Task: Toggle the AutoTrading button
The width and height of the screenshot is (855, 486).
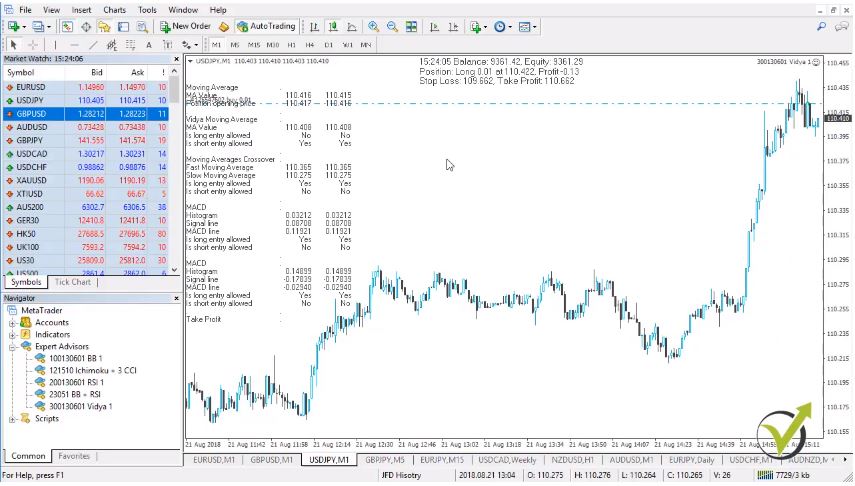Action: 266,26
